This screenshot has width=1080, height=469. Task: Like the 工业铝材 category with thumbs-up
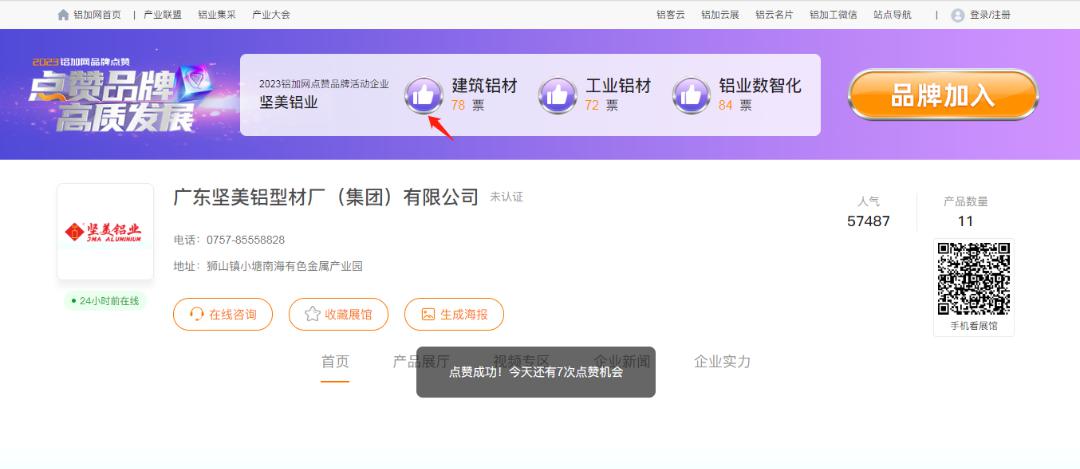(557, 95)
